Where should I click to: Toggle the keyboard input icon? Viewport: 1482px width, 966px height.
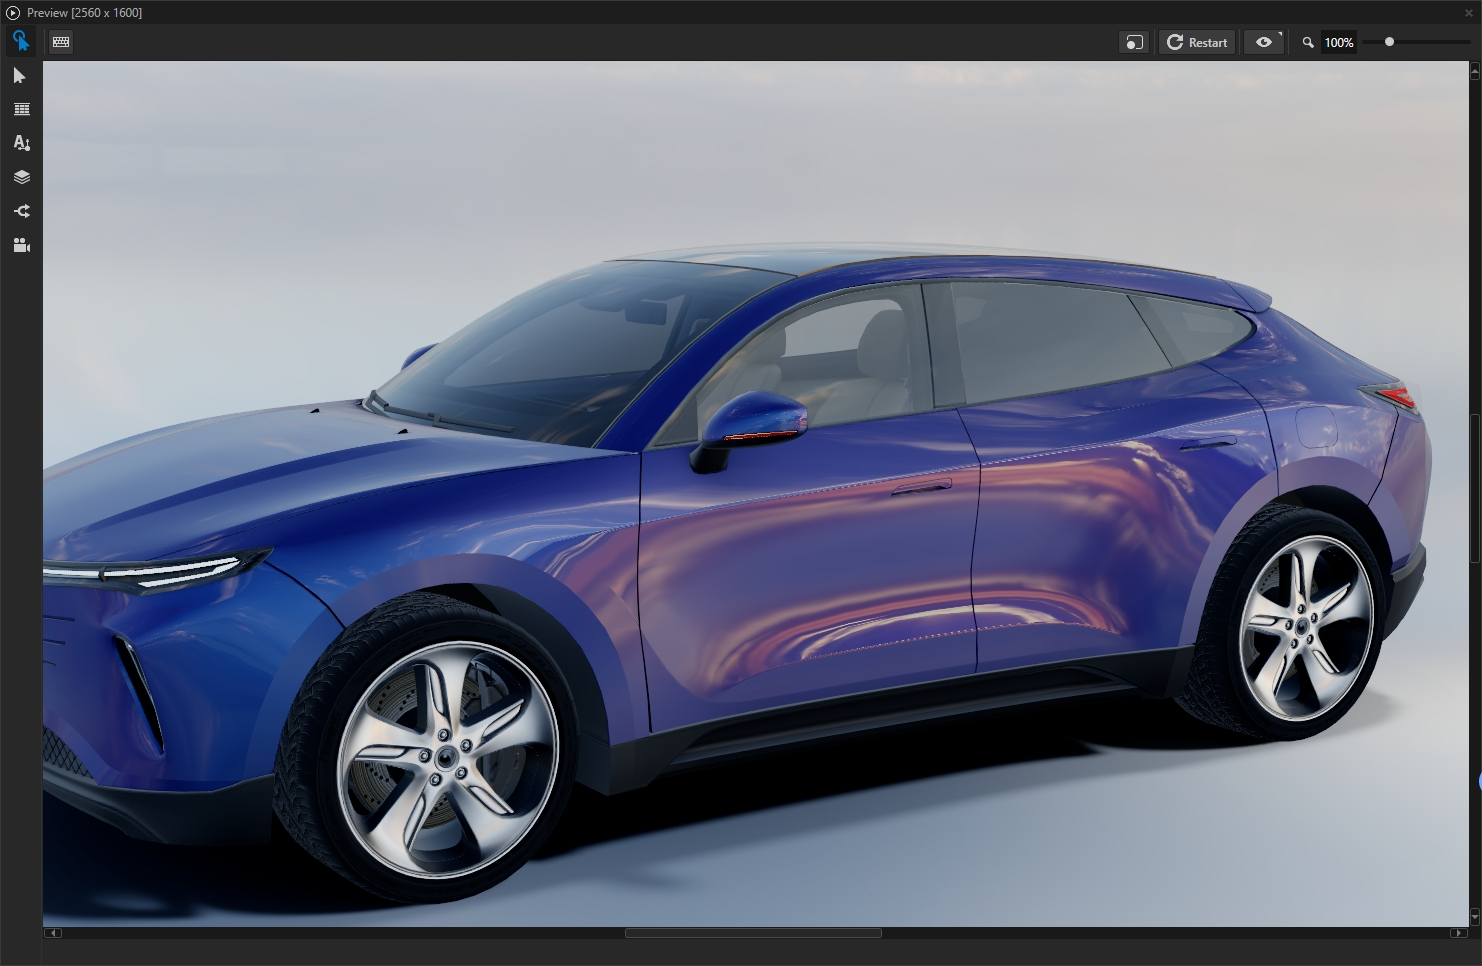[x=61, y=42]
